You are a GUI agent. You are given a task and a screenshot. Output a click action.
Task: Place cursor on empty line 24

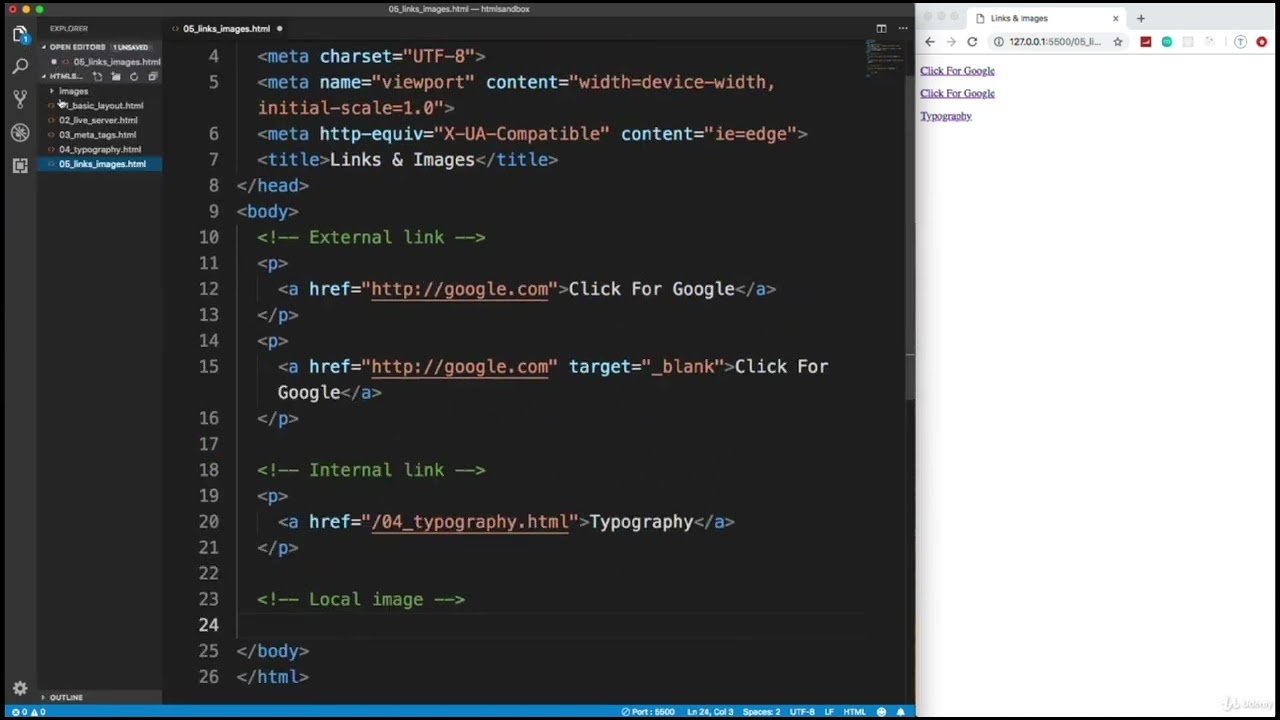click(x=550, y=625)
